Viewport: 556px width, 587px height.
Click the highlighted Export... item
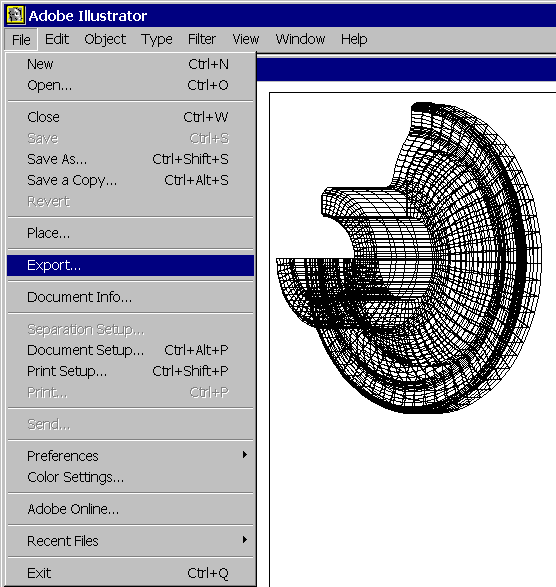point(130,265)
